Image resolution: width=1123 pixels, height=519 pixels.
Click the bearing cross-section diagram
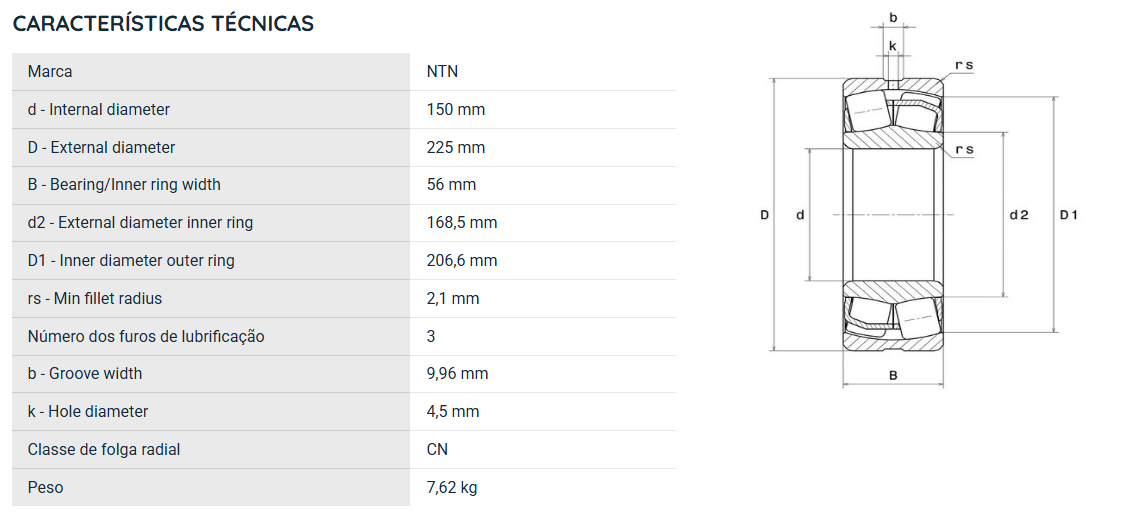pyautogui.click(x=920, y=200)
